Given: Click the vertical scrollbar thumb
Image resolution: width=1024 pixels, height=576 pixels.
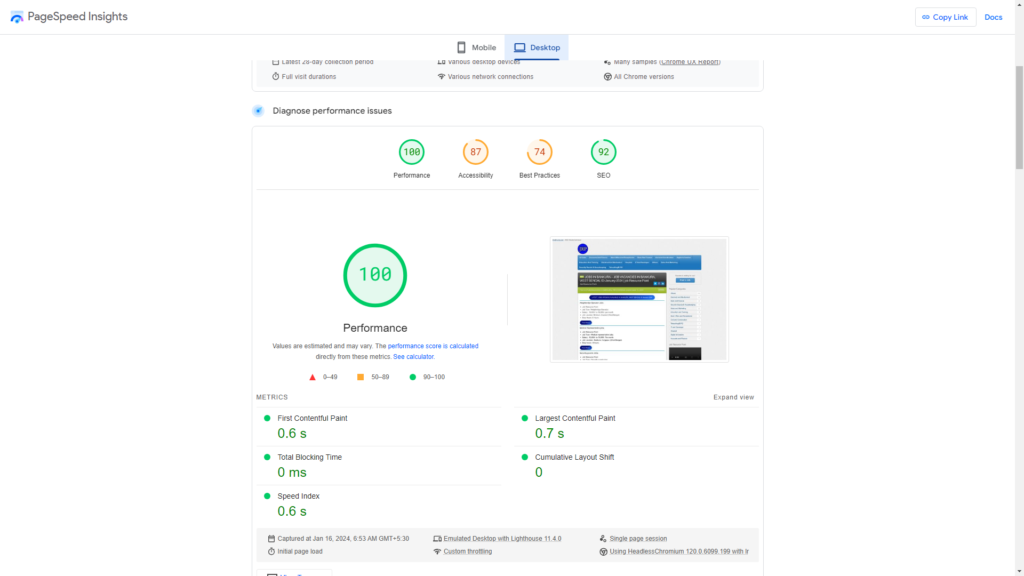Looking at the screenshot, I should 1019,118.
